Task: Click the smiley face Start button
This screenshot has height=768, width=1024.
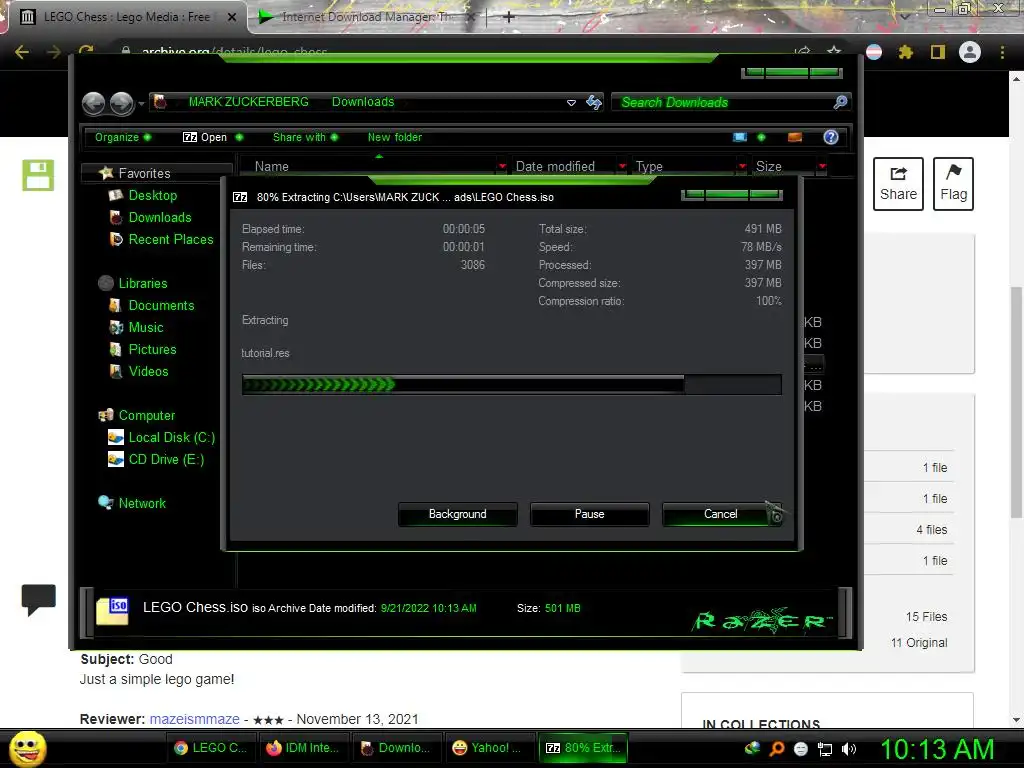Action: [x=27, y=748]
